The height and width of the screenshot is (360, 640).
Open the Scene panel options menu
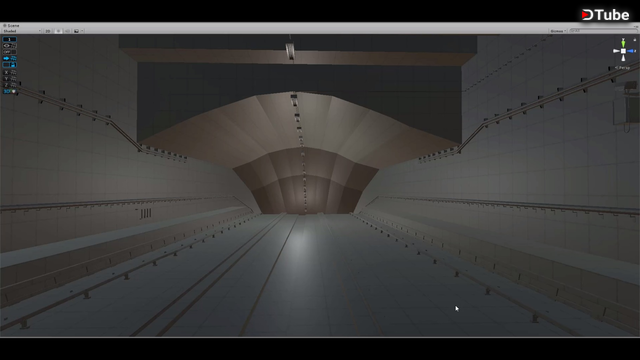coord(636,27)
